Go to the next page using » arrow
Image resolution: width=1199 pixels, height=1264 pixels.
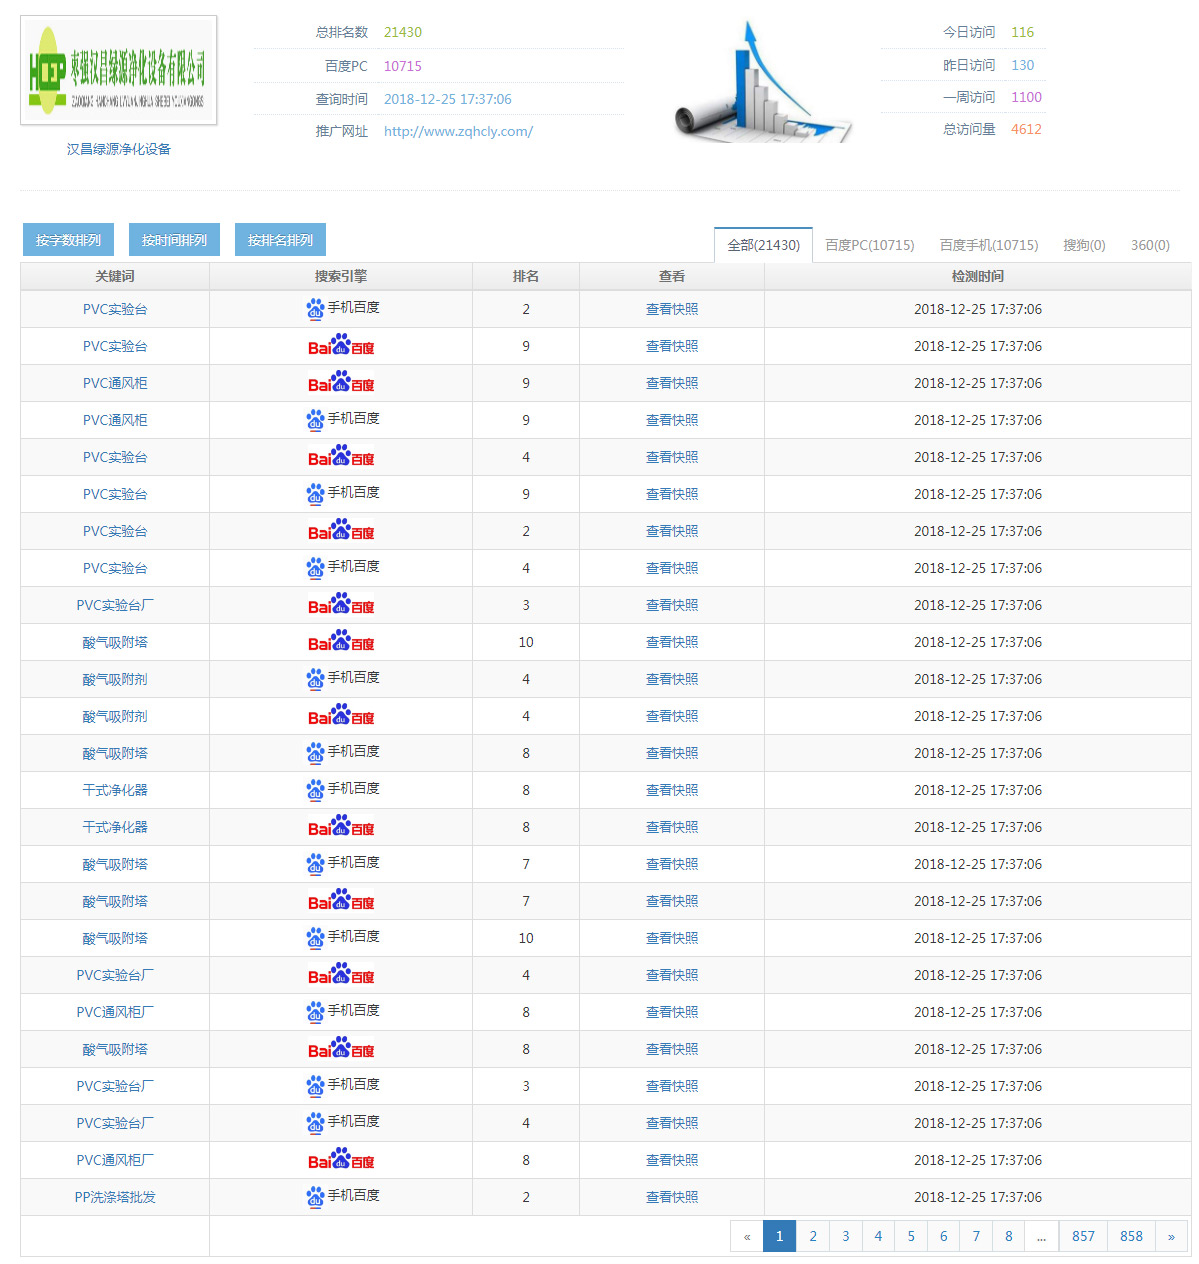coord(1171,1236)
